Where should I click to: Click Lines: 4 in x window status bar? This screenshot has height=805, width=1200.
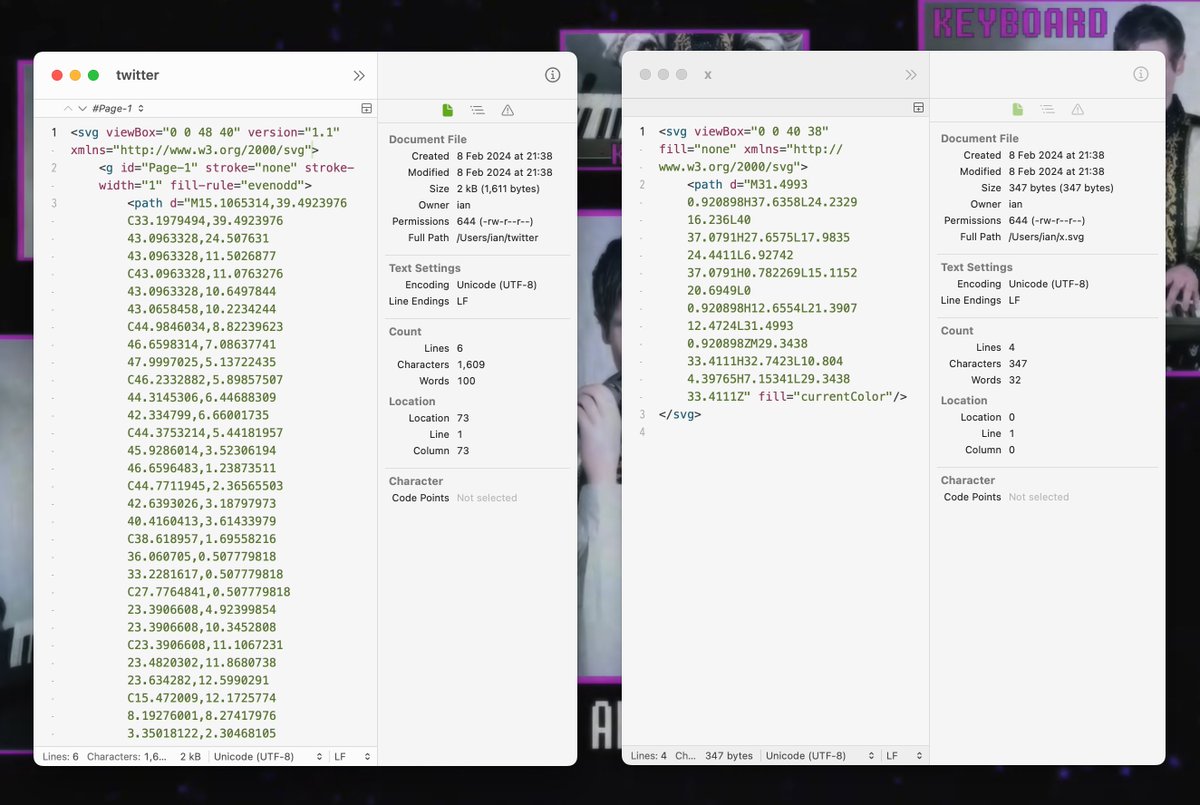[649, 756]
